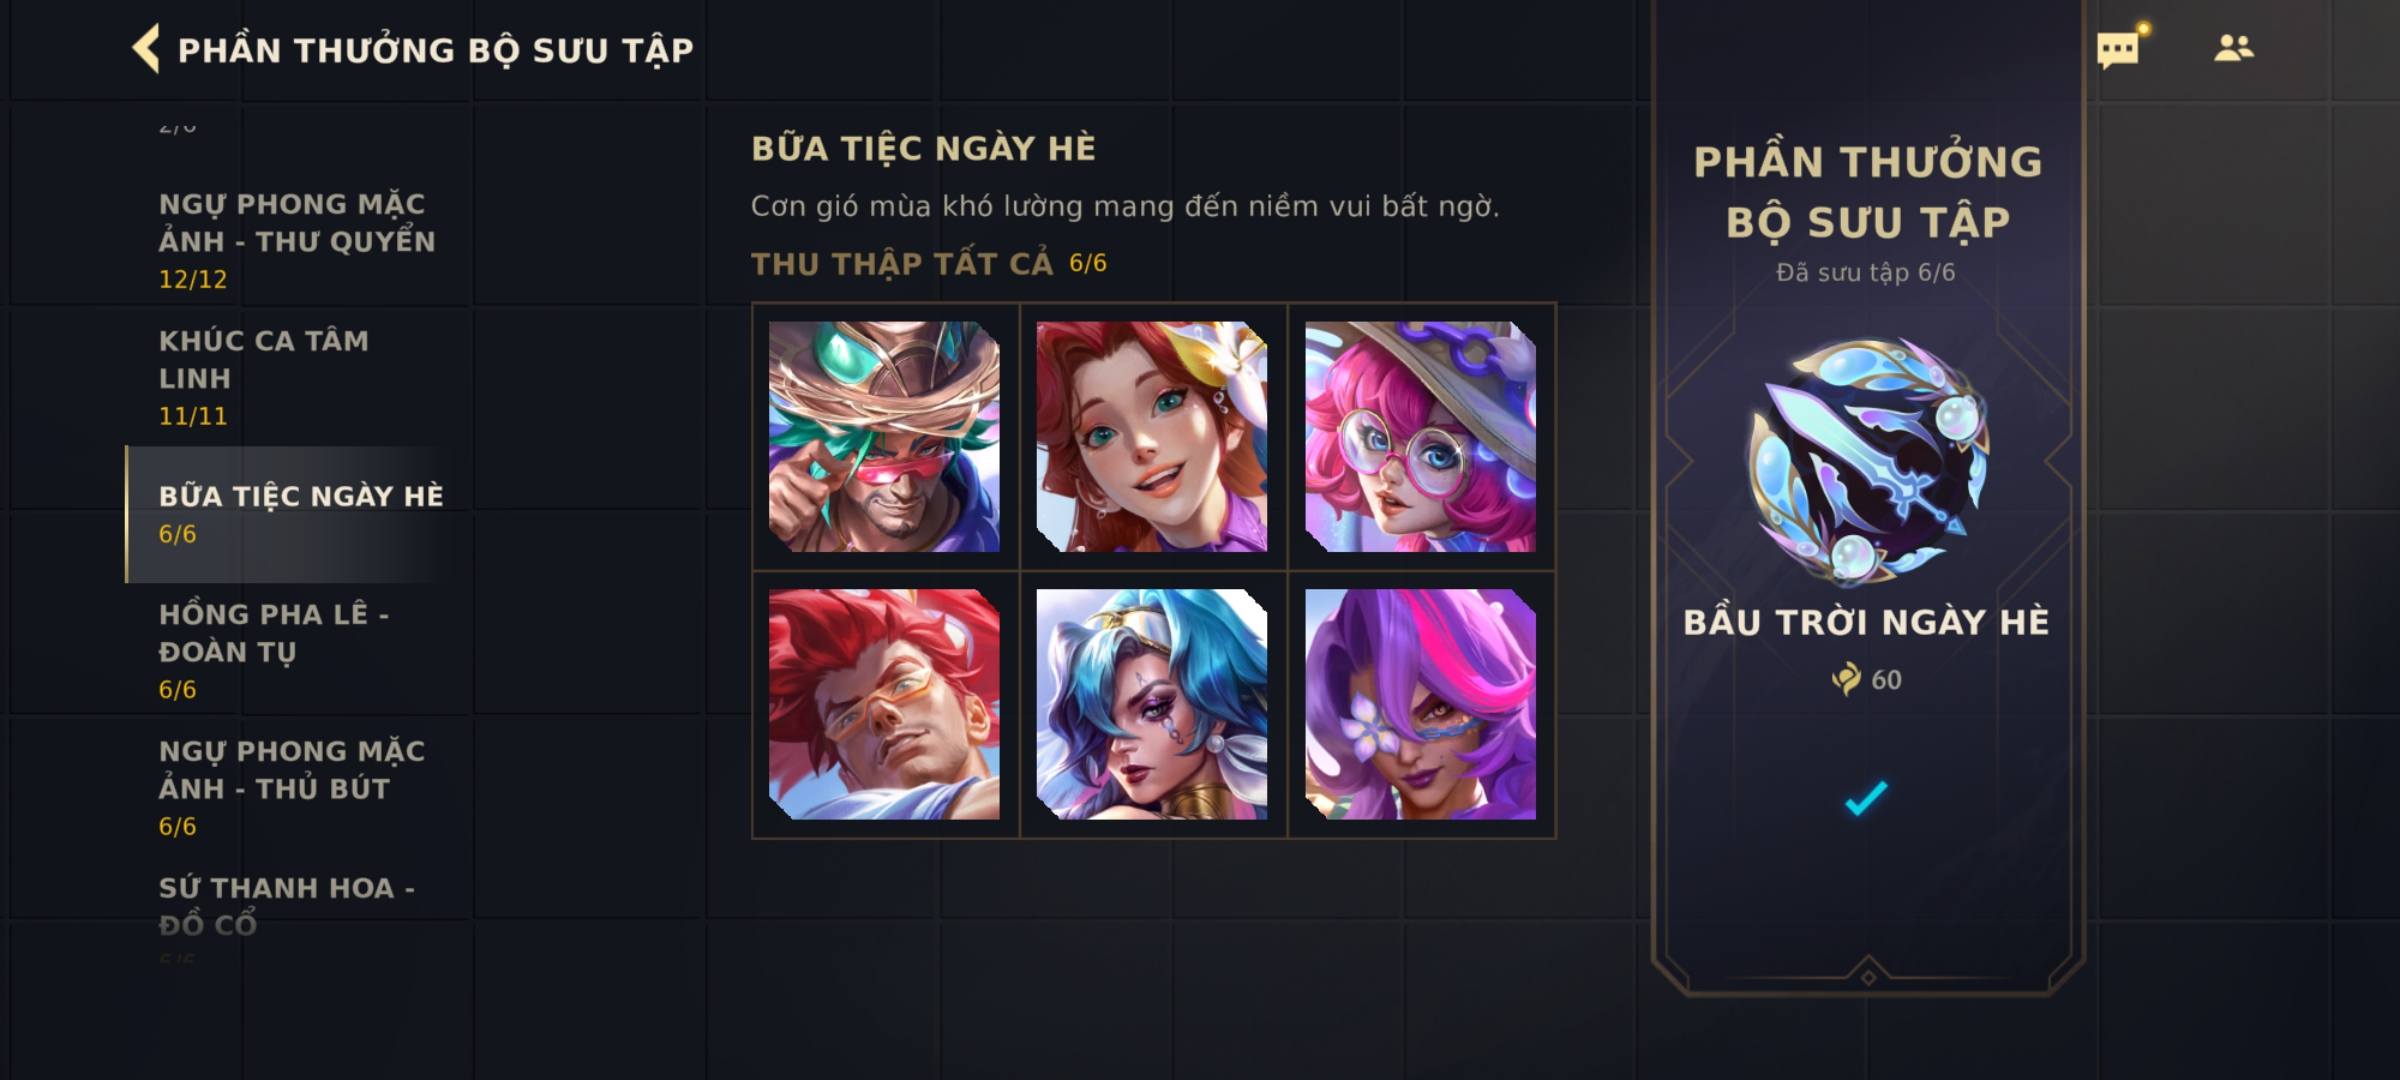2400x1080 pixels.
Task: Click the blue claimed checkmark
Action: [x=1866, y=797]
